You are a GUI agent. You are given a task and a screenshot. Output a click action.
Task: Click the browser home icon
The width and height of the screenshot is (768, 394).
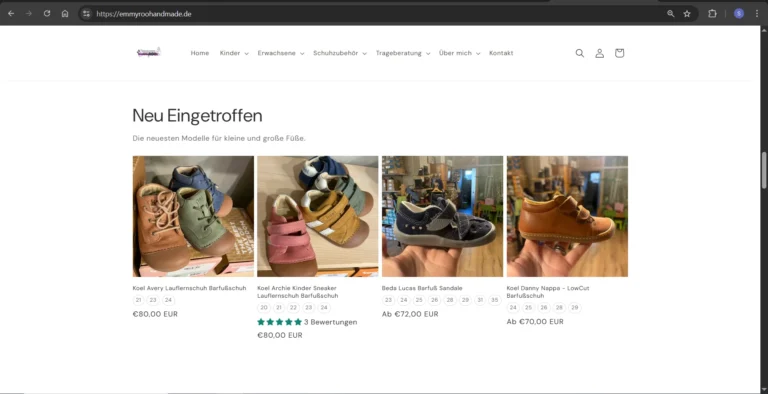(65, 14)
